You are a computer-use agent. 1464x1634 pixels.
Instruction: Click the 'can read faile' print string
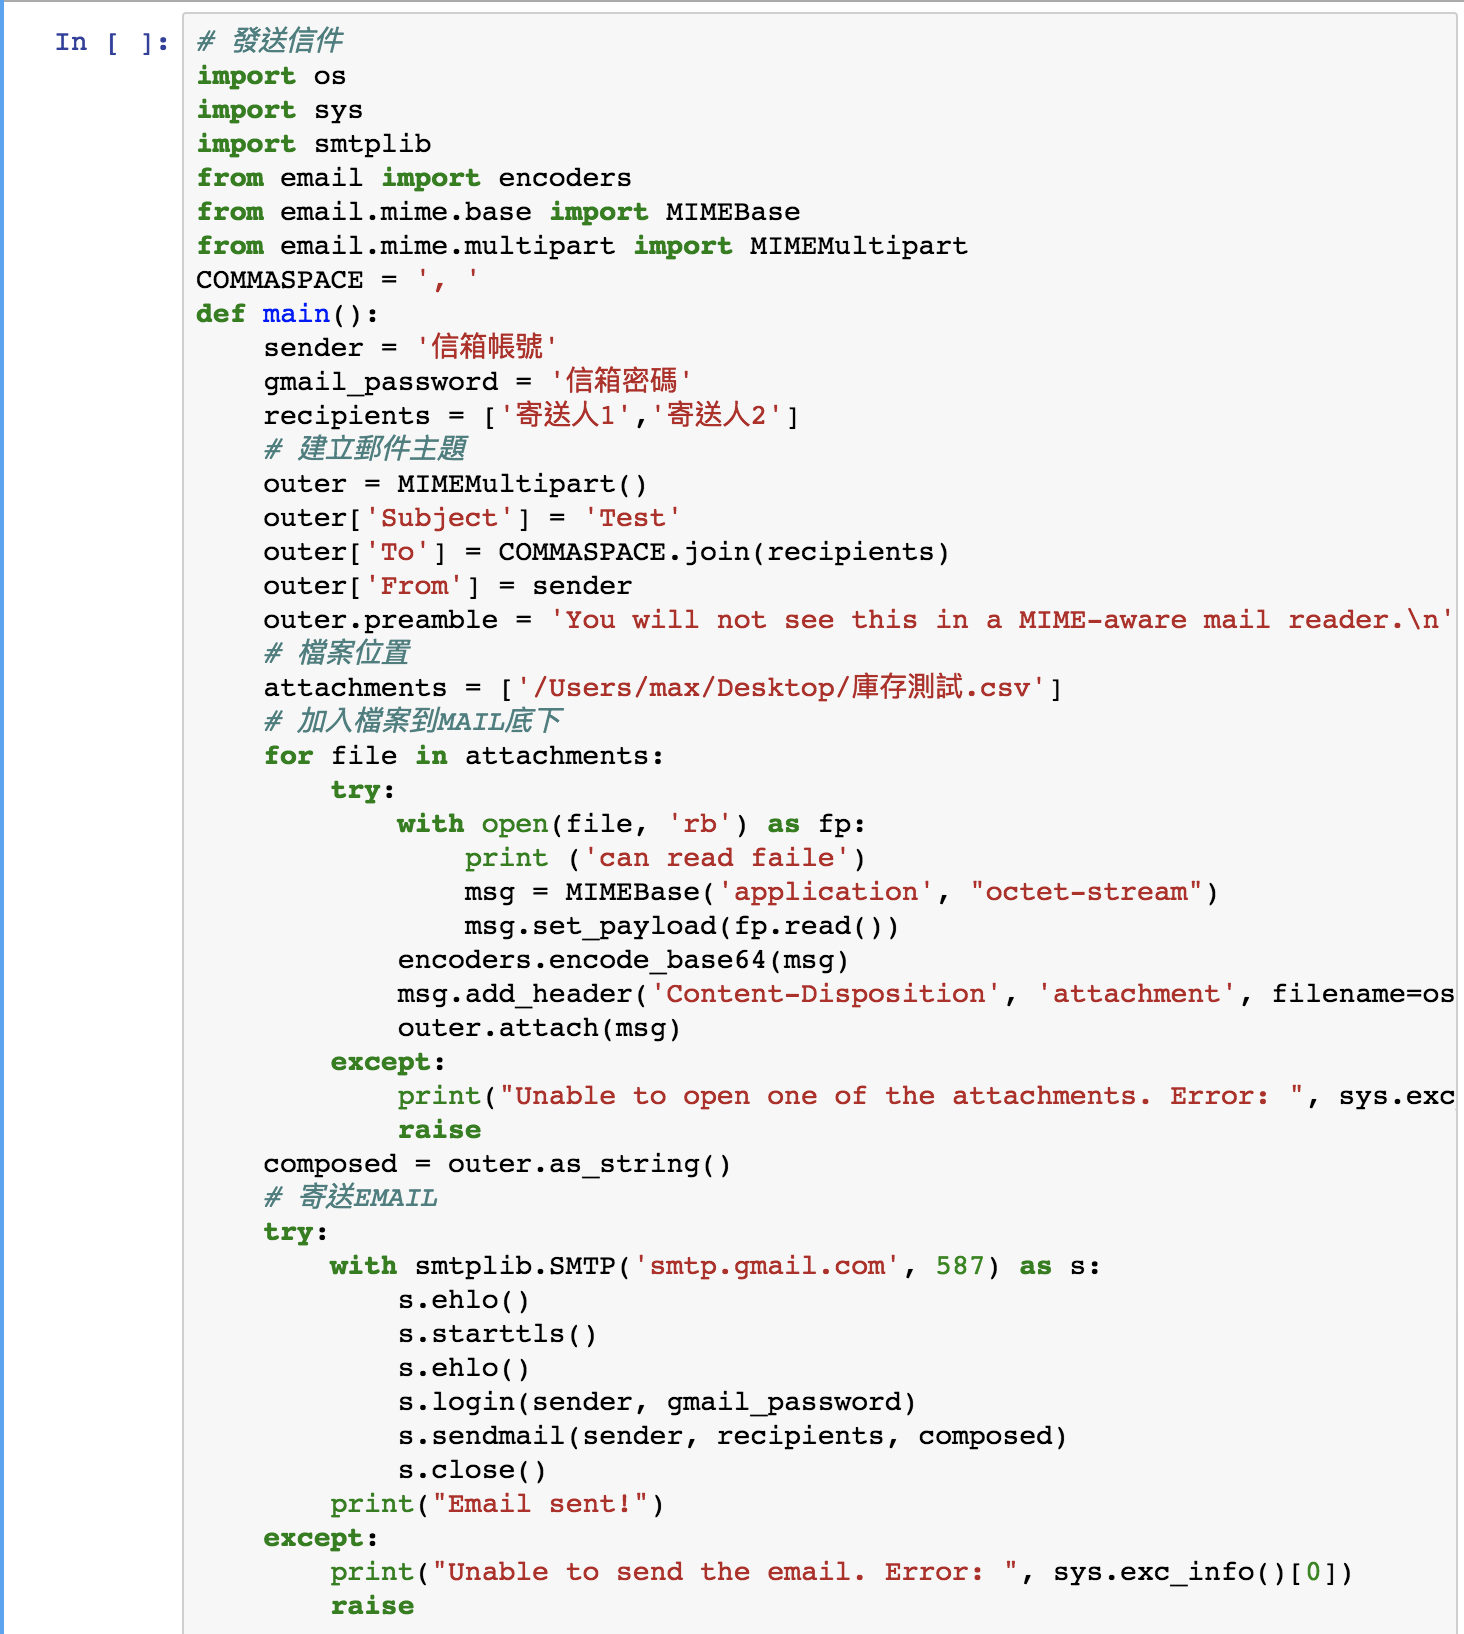(716, 858)
